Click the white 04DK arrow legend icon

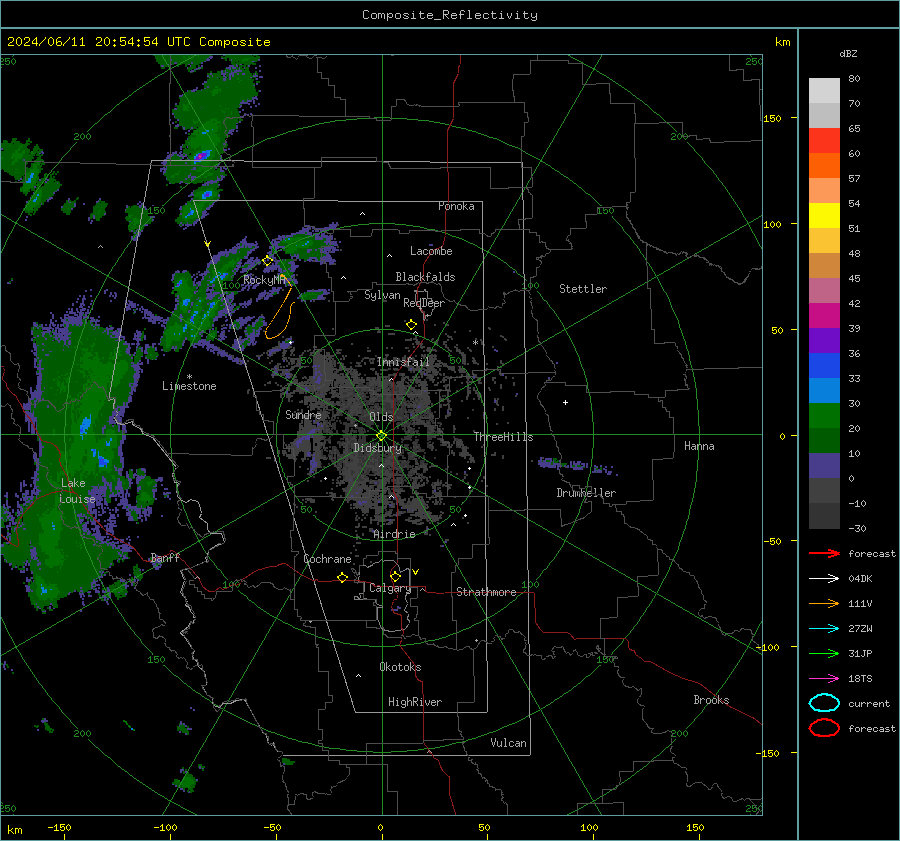tap(824, 579)
